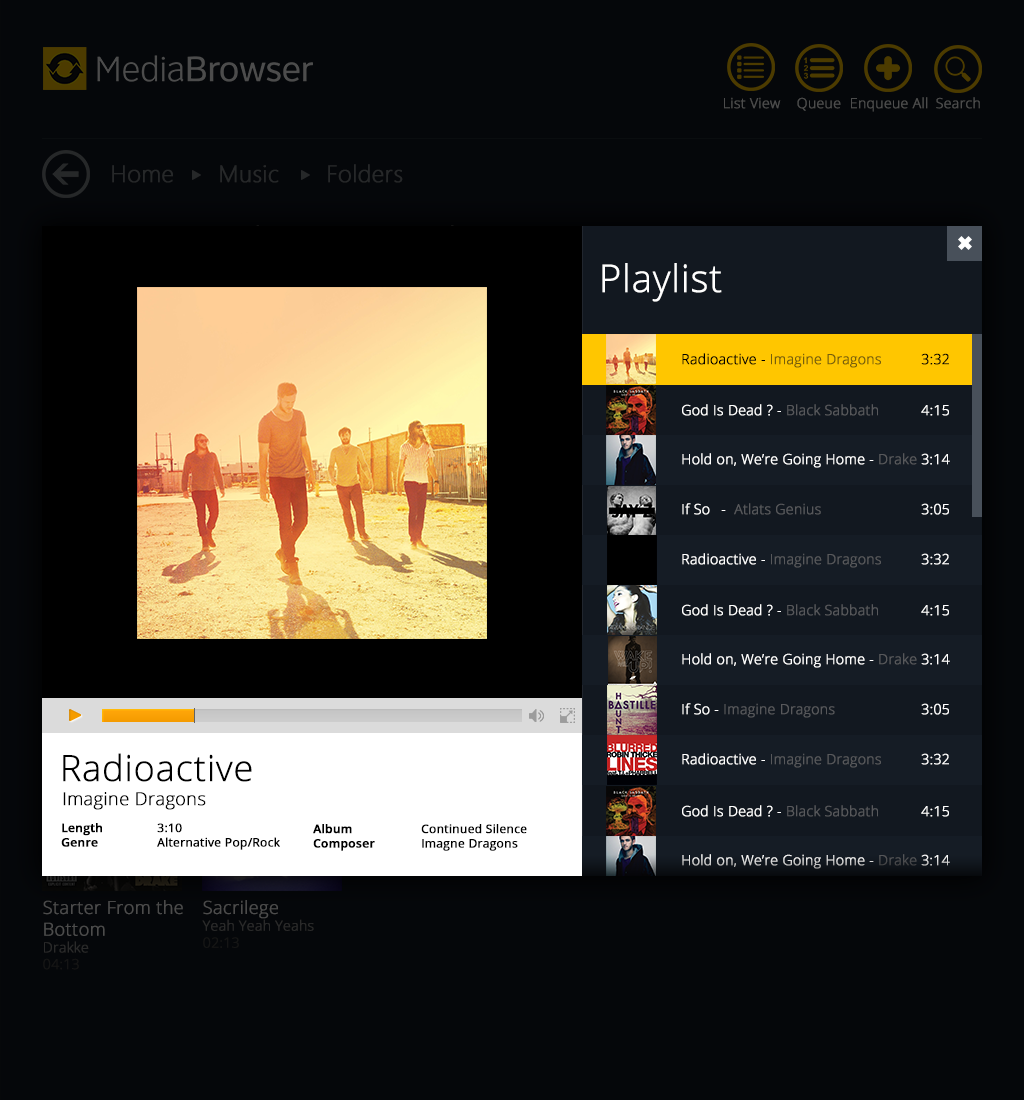Click the large Radioactive album cover
Image resolution: width=1024 pixels, height=1100 pixels.
[311, 463]
